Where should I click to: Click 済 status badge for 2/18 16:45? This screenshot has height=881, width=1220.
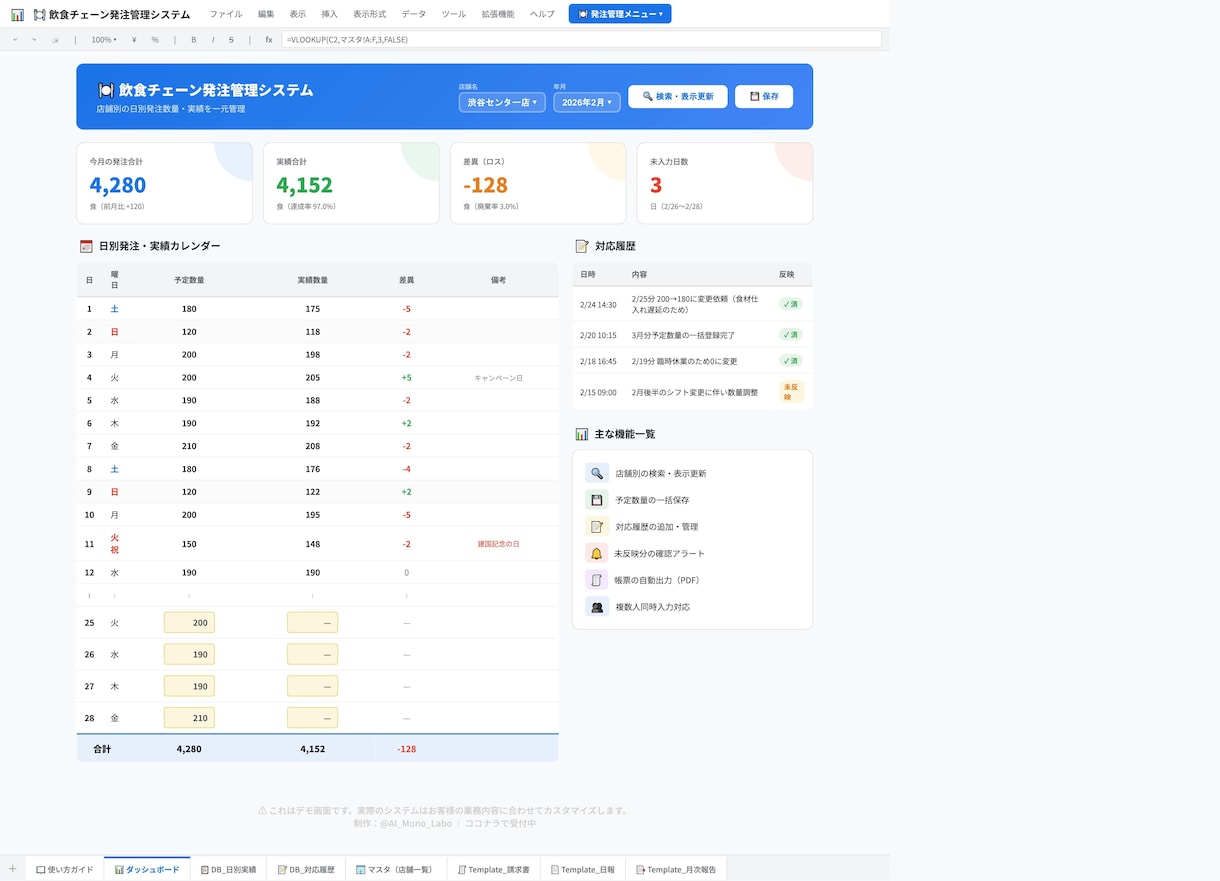tap(791, 361)
